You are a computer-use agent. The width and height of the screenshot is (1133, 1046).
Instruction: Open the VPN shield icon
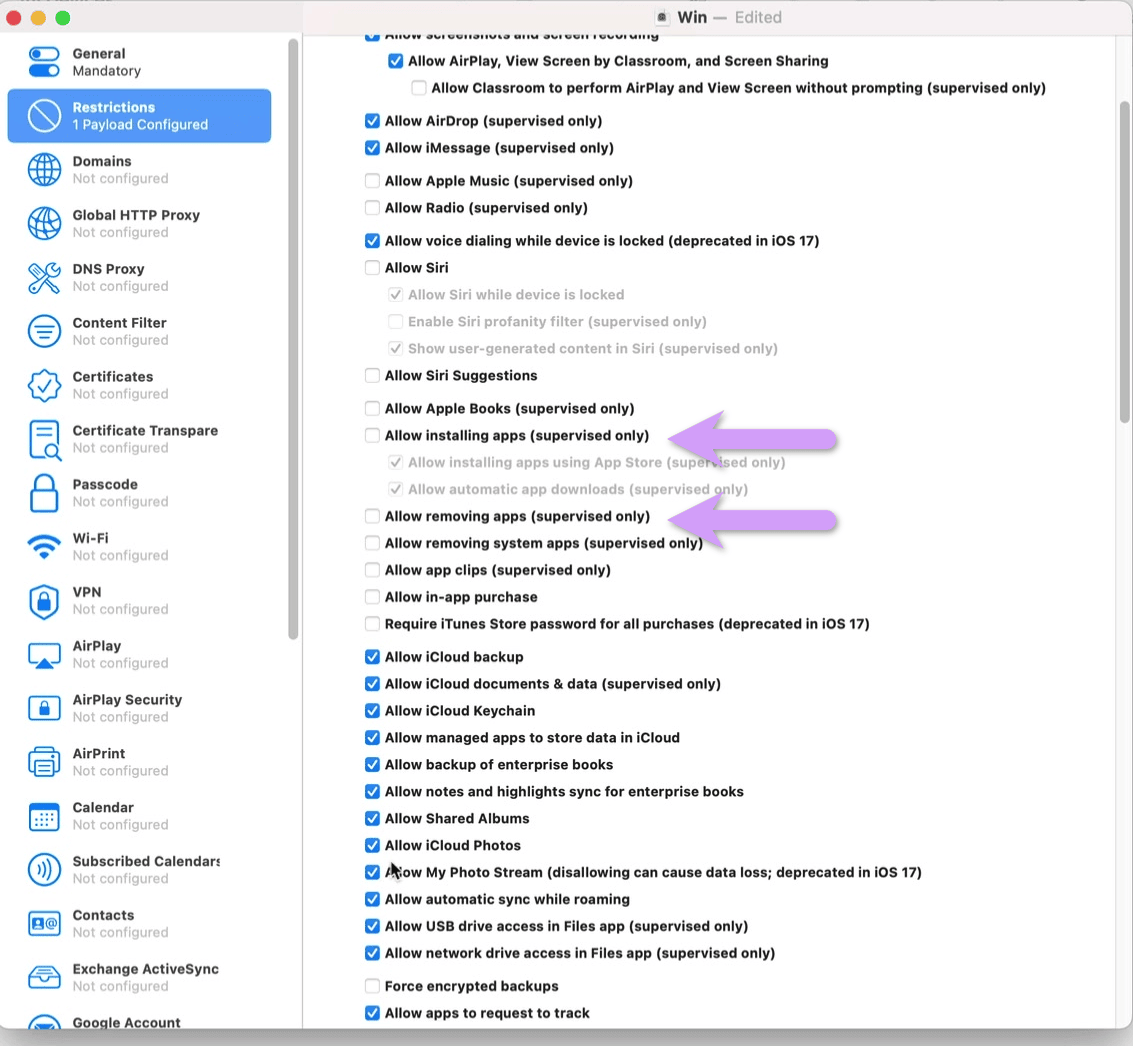point(44,600)
